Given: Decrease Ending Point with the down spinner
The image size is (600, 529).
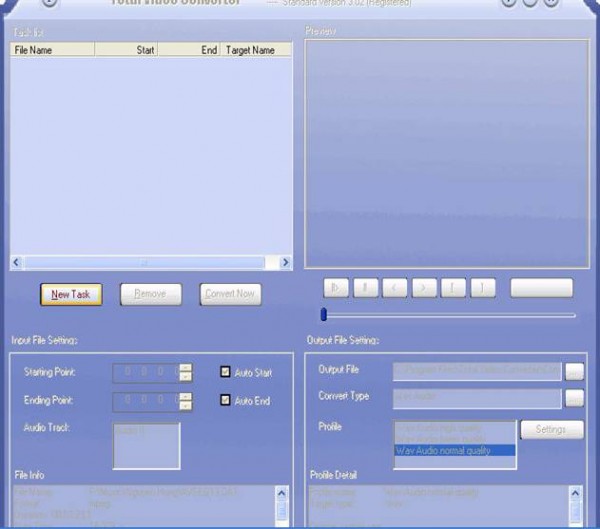Looking at the screenshot, I should 186,406.
